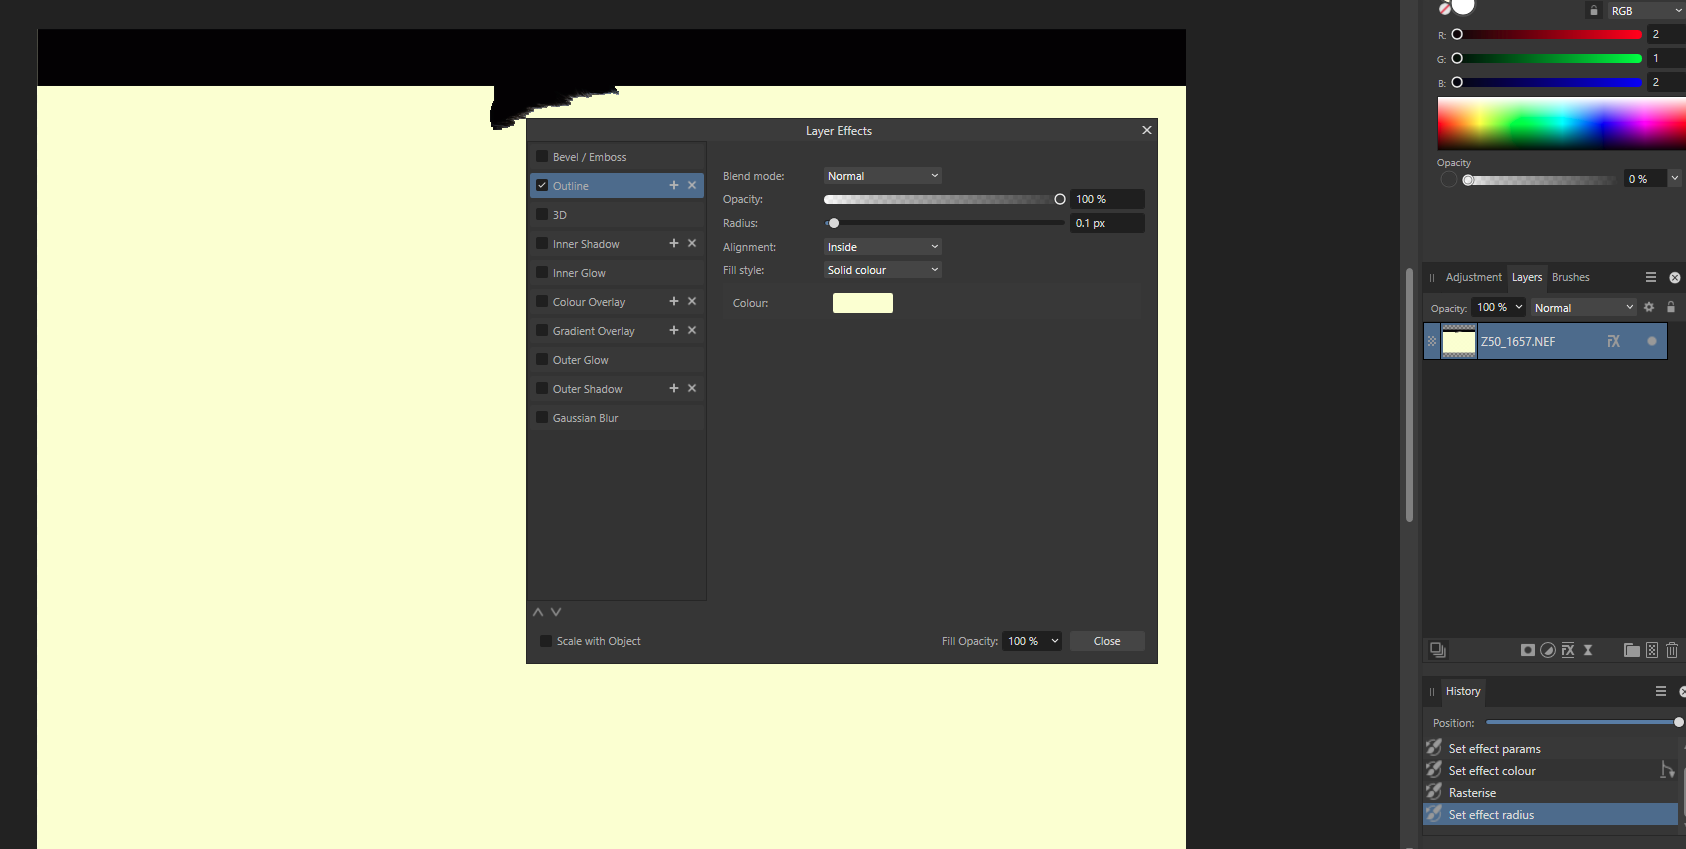Image resolution: width=1686 pixels, height=849 pixels.
Task: Enable the Bevel / Emboss checkbox
Action: pyautogui.click(x=542, y=156)
